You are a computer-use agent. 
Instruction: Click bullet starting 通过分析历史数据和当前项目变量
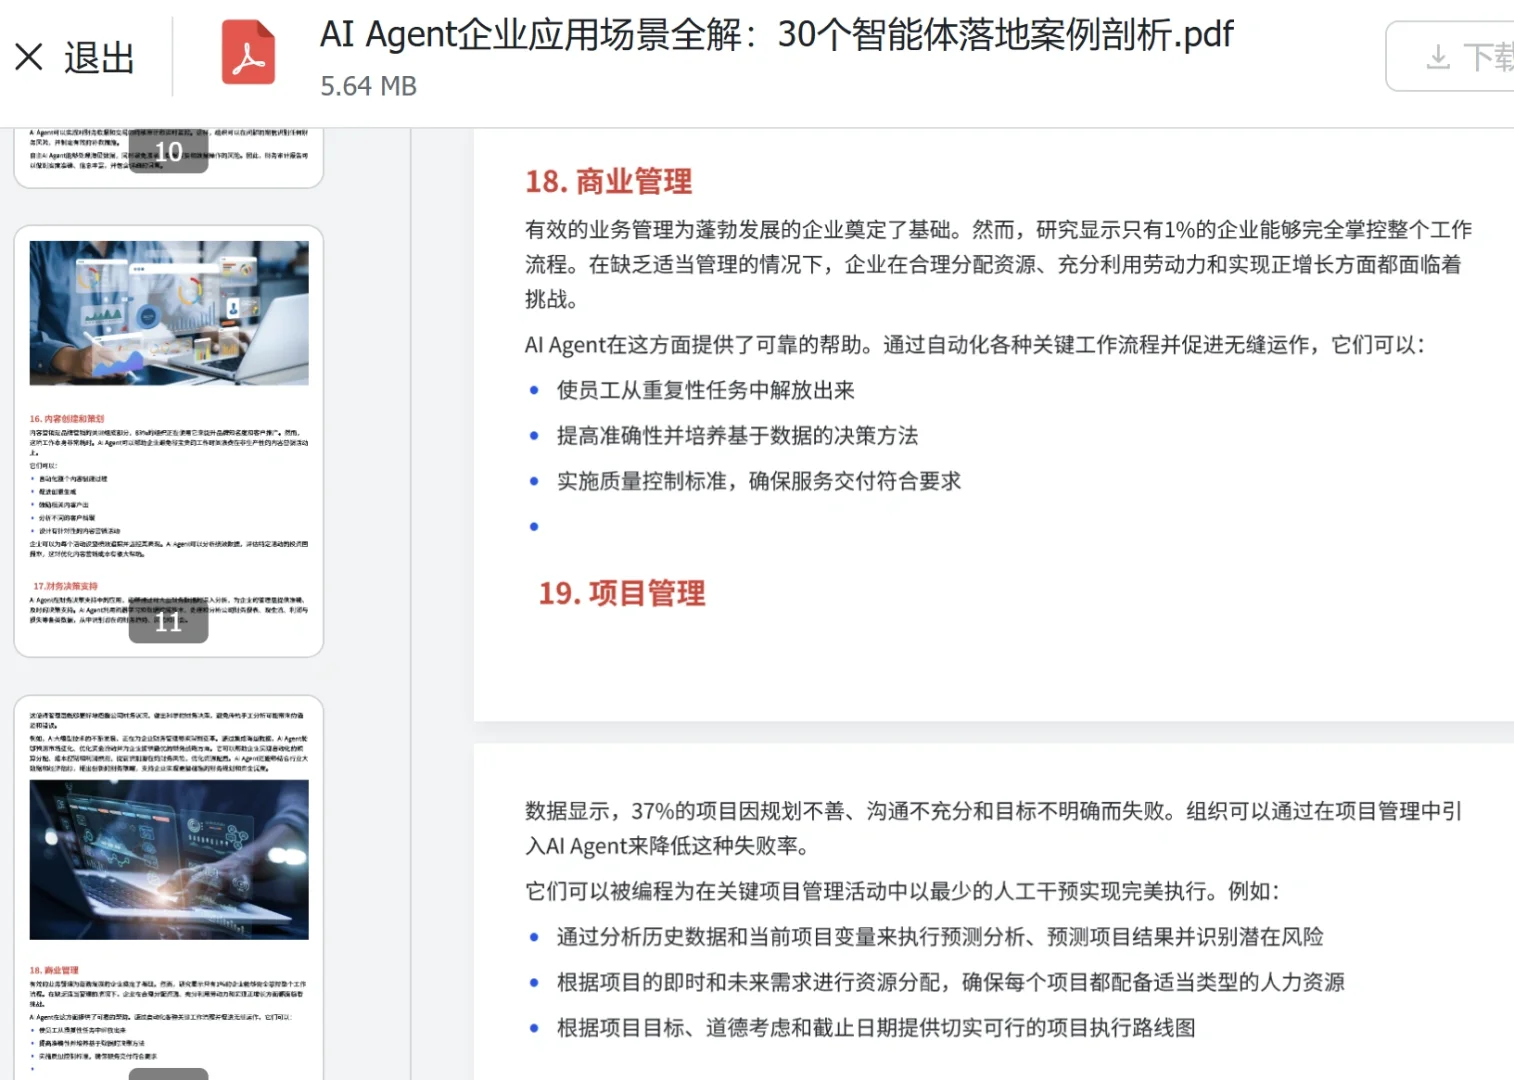tap(940, 937)
